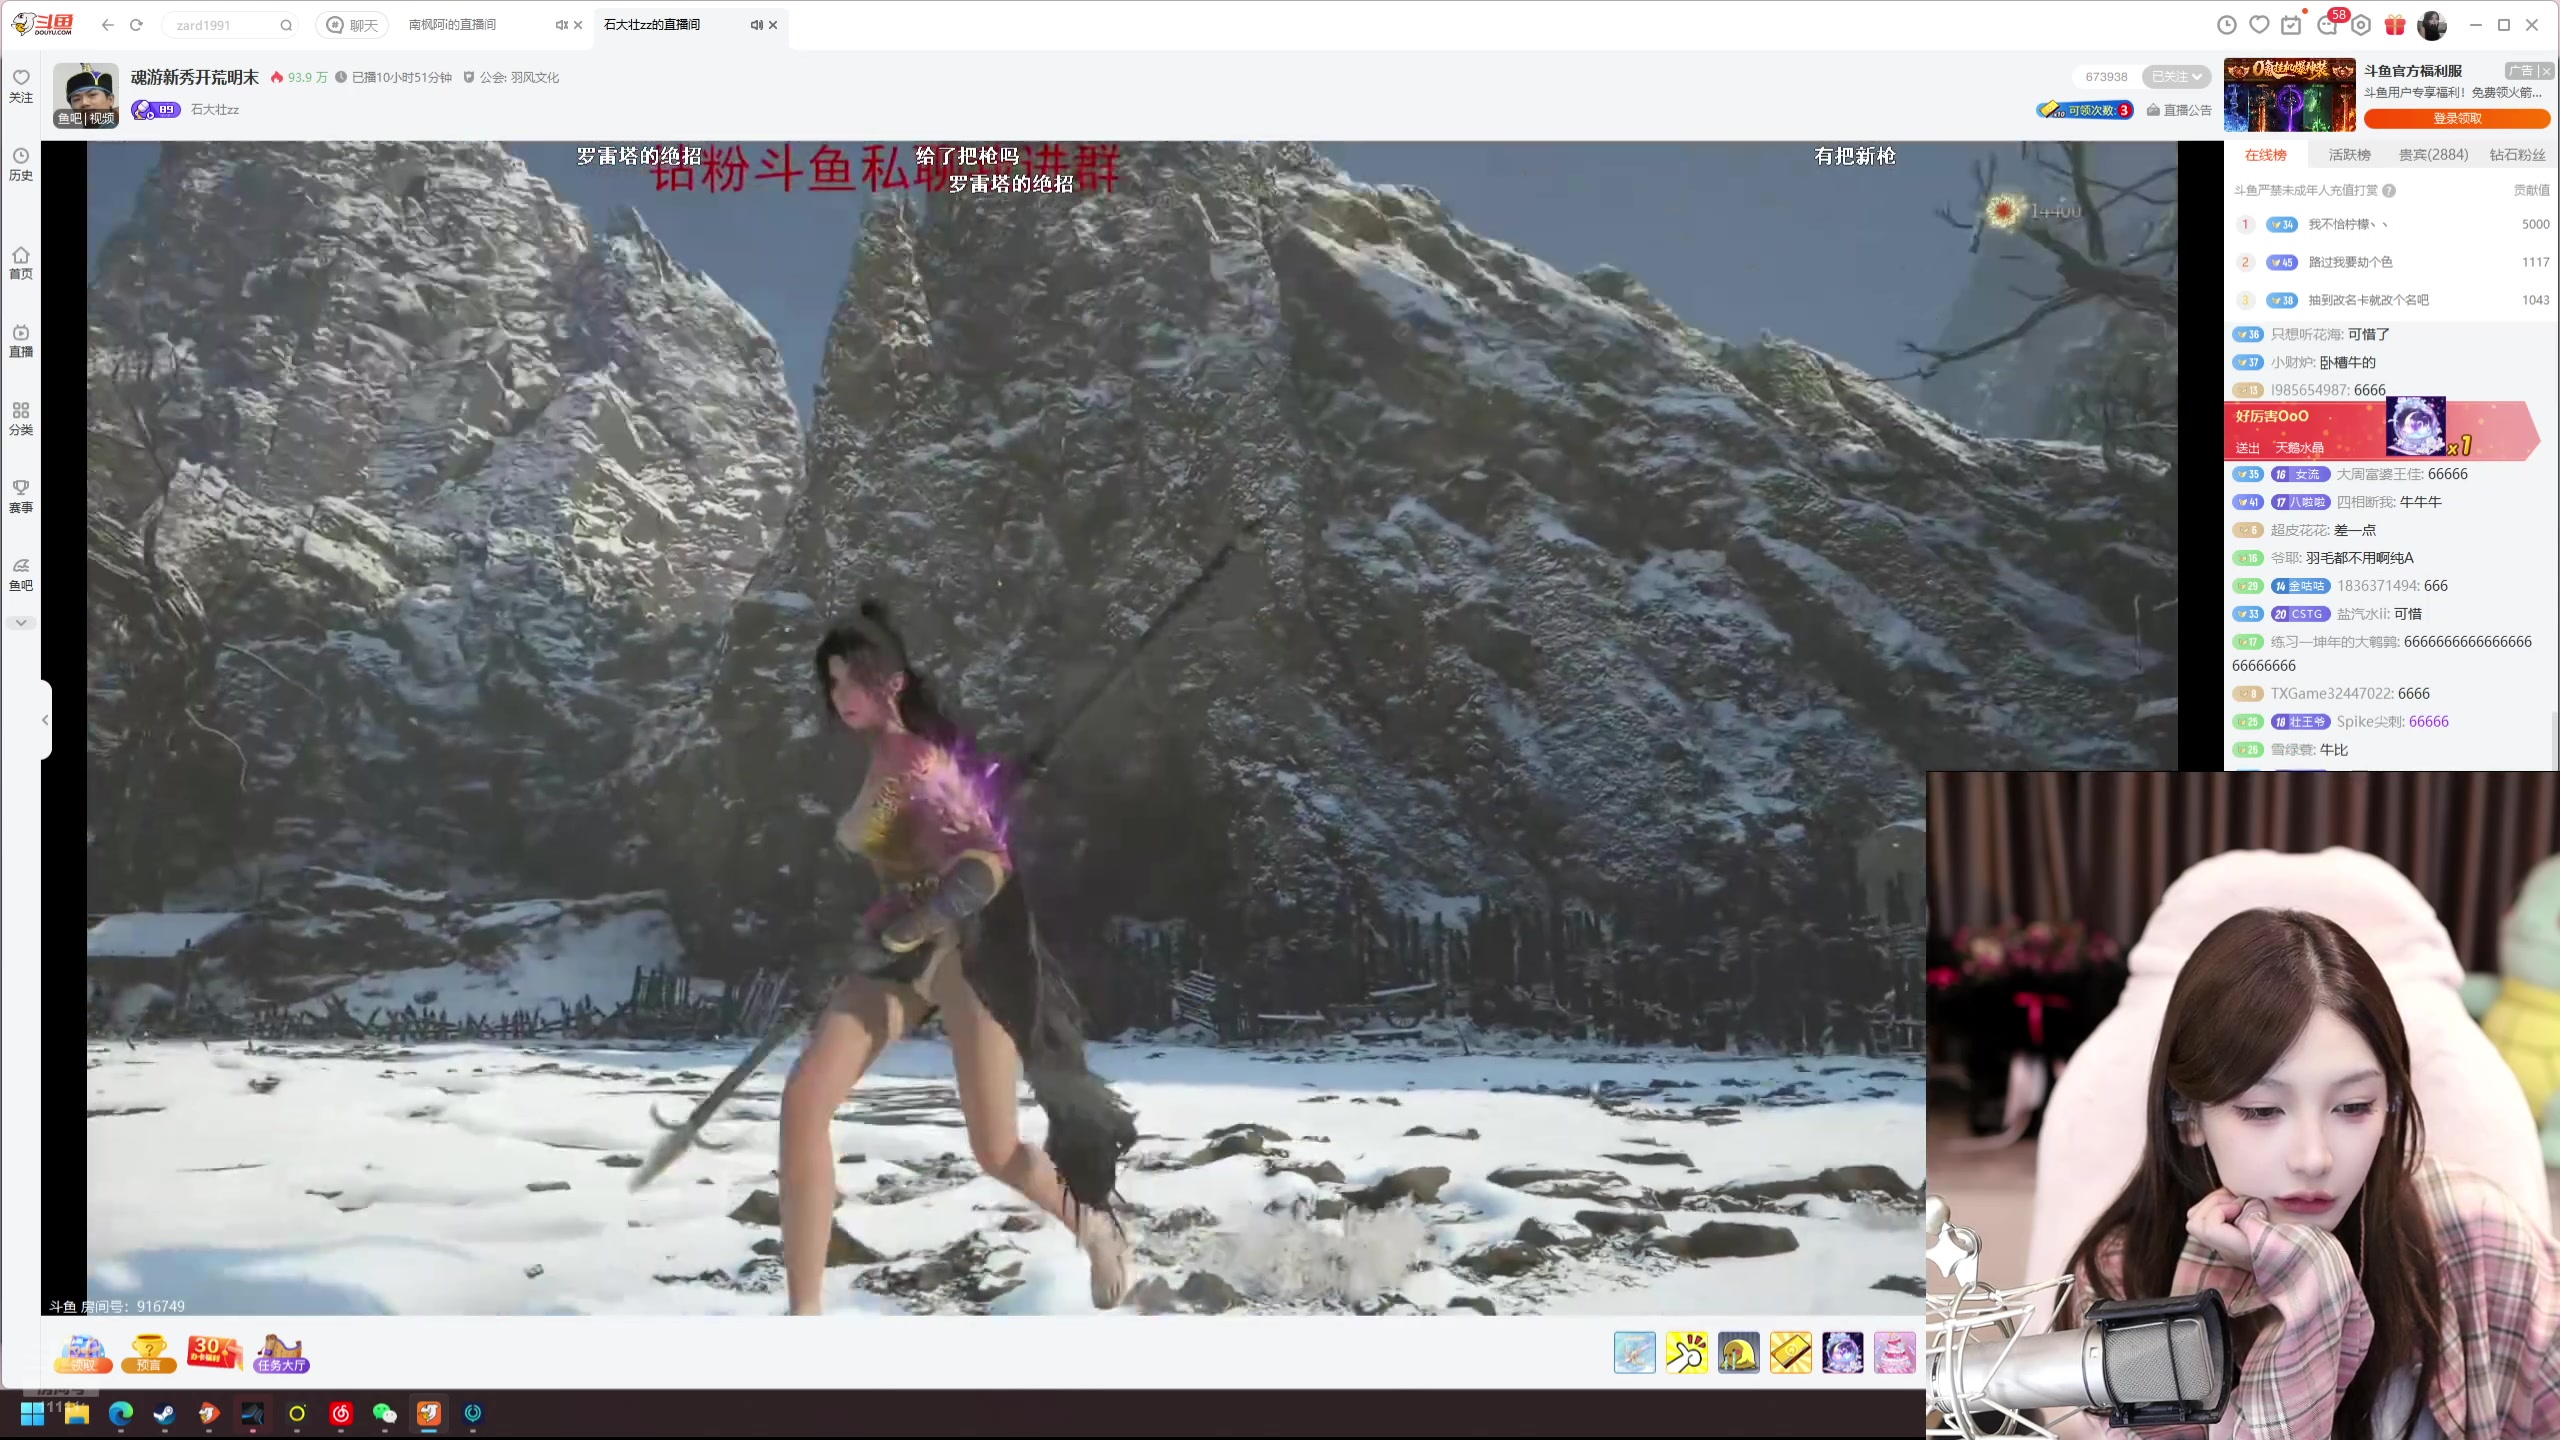2560x1440 pixels.
Task: Close the 石大壮zz的直播间 tab
Action: [773, 25]
